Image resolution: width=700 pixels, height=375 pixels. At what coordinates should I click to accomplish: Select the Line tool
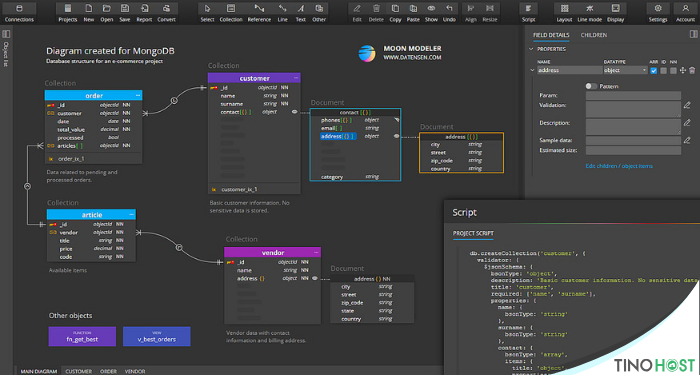282,8
